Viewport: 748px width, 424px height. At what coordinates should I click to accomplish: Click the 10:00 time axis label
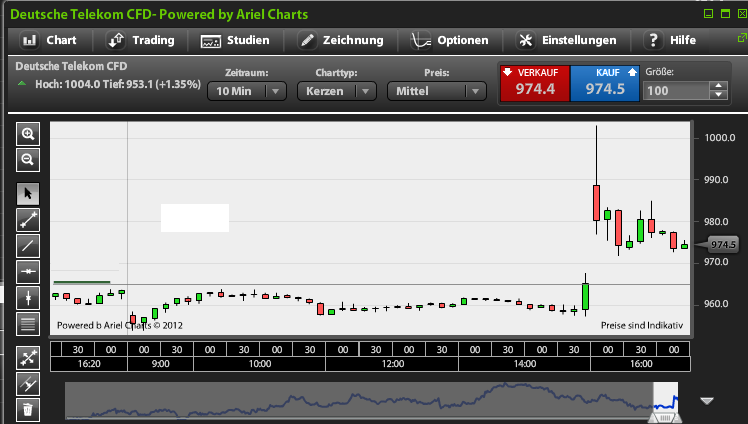tap(260, 364)
